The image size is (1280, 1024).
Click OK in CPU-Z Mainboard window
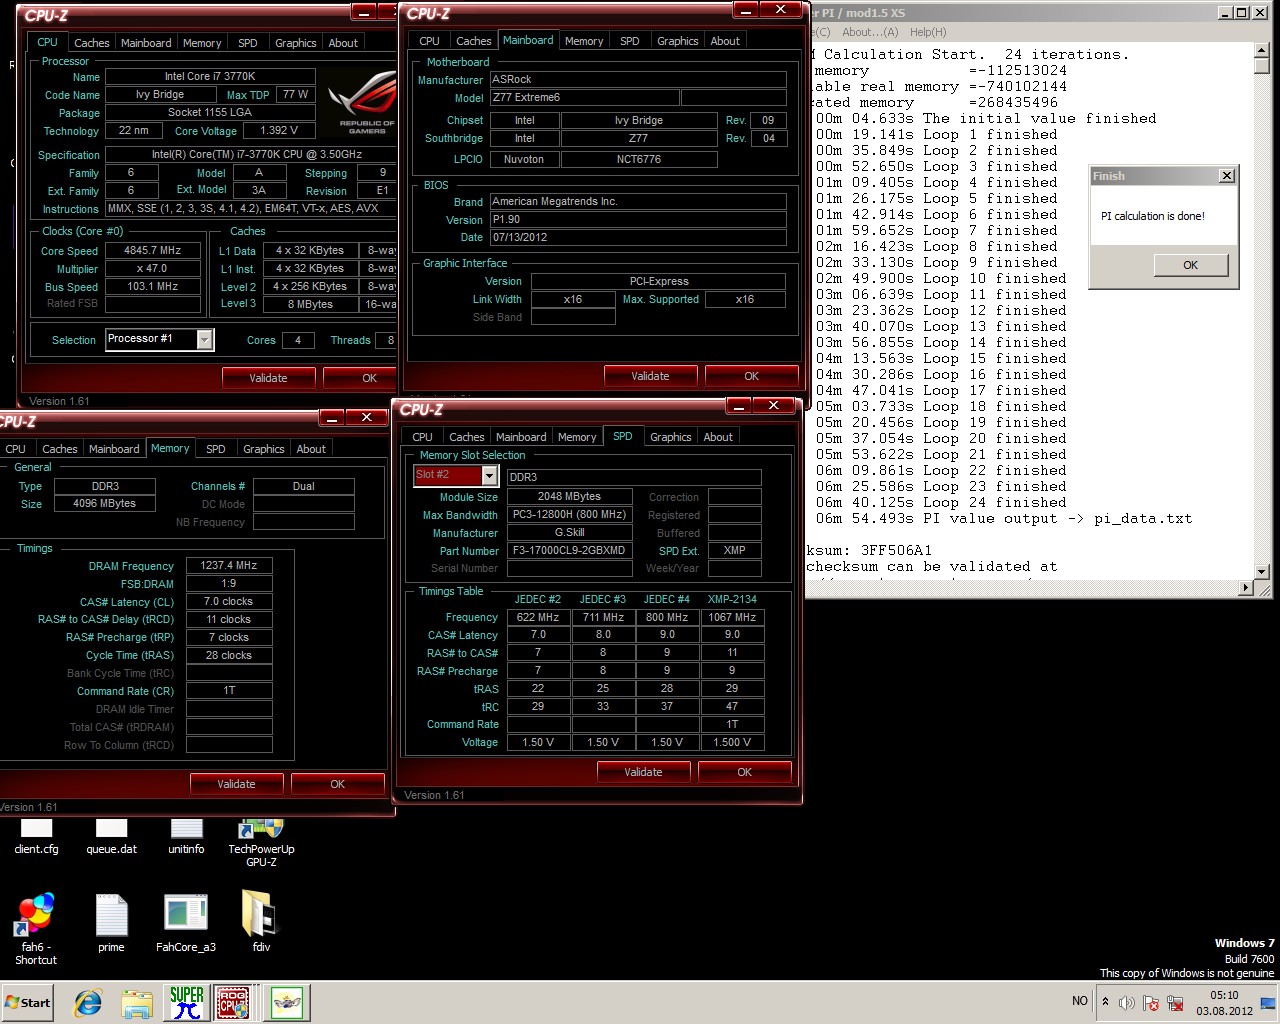click(x=751, y=376)
